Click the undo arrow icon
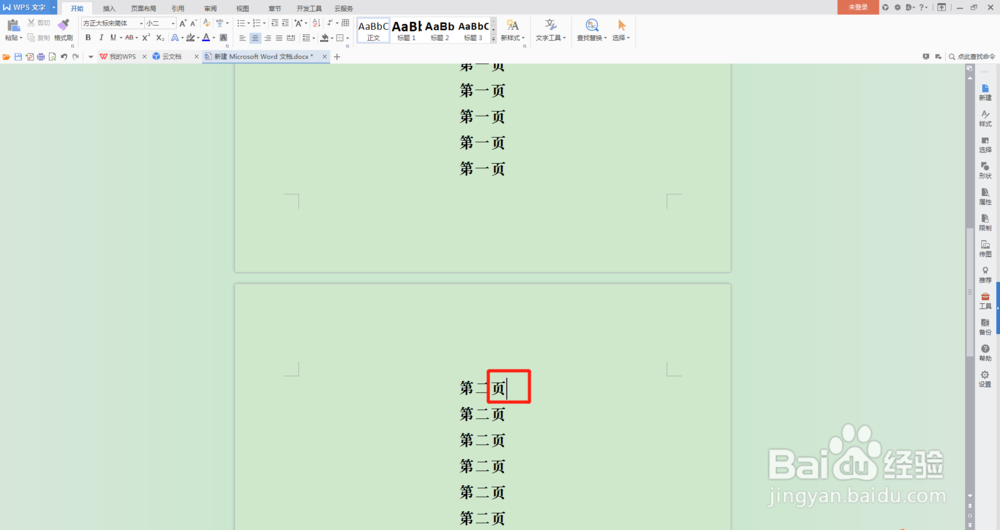 (x=64, y=57)
